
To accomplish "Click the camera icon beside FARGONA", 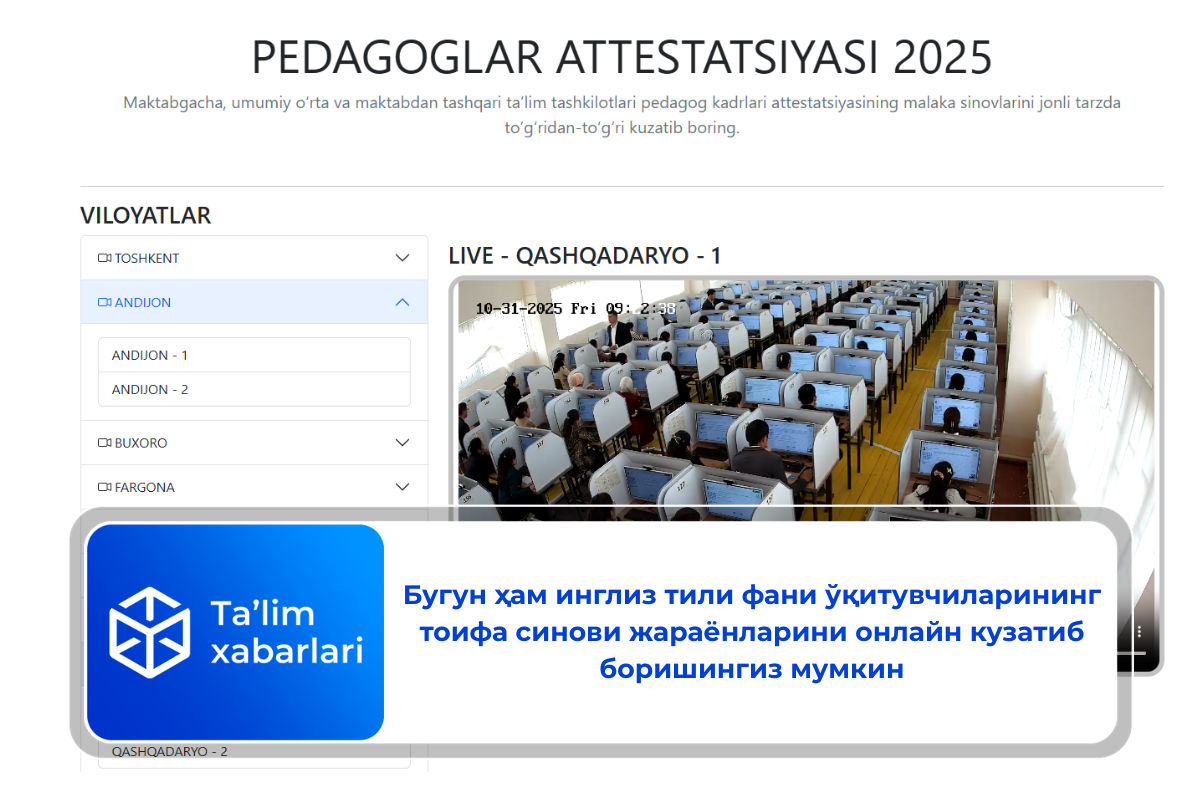I will click(x=105, y=487).
